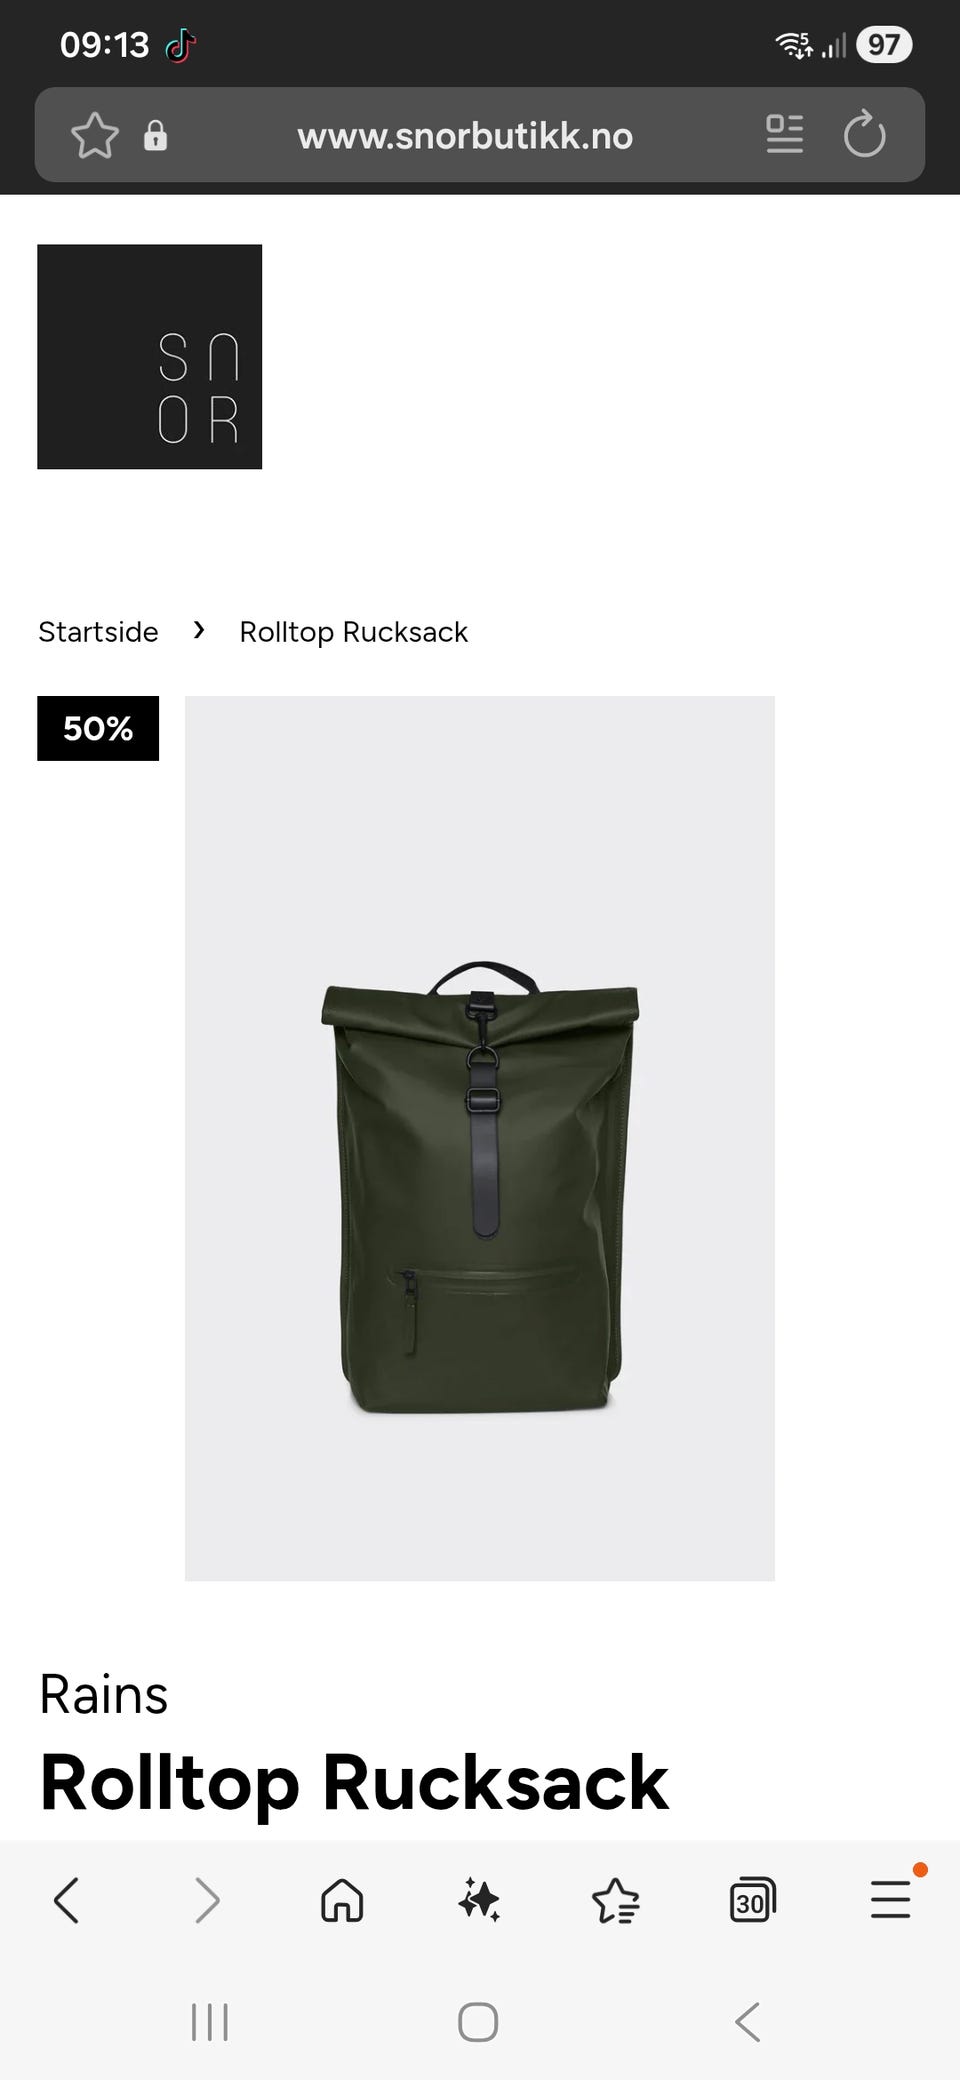The image size is (960, 2080).
Task: Open reader mode icon in address bar
Action: coord(785,134)
